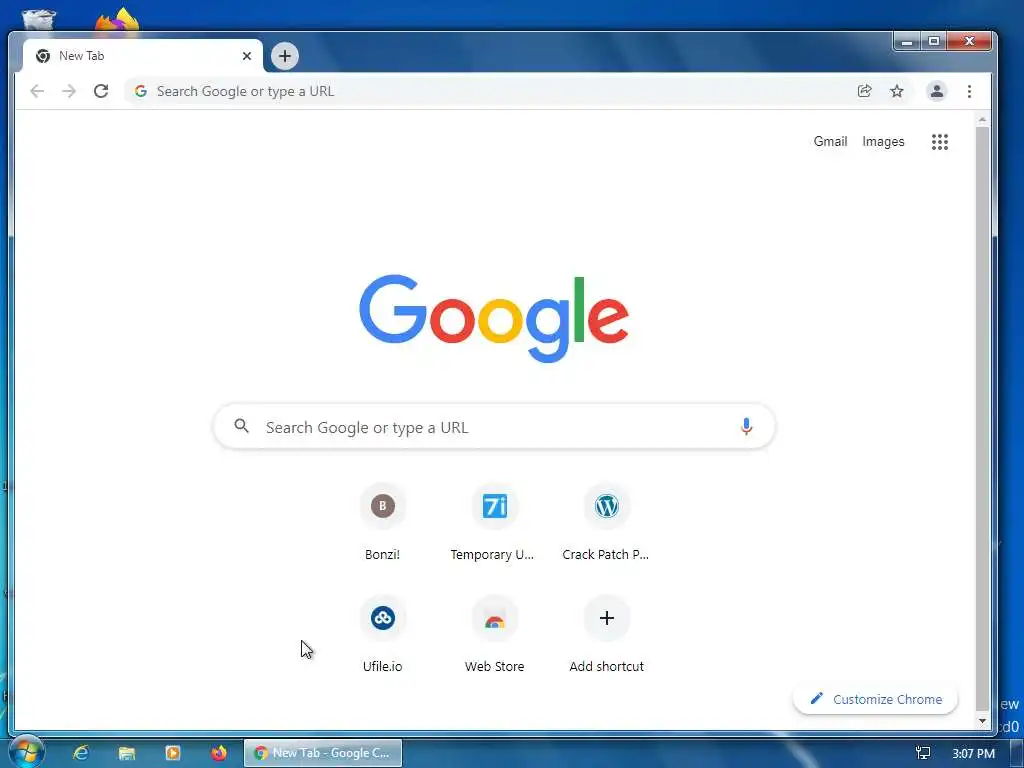The width and height of the screenshot is (1024, 768).
Task: Launch Internet Explorer from the taskbar
Action: tap(80, 753)
